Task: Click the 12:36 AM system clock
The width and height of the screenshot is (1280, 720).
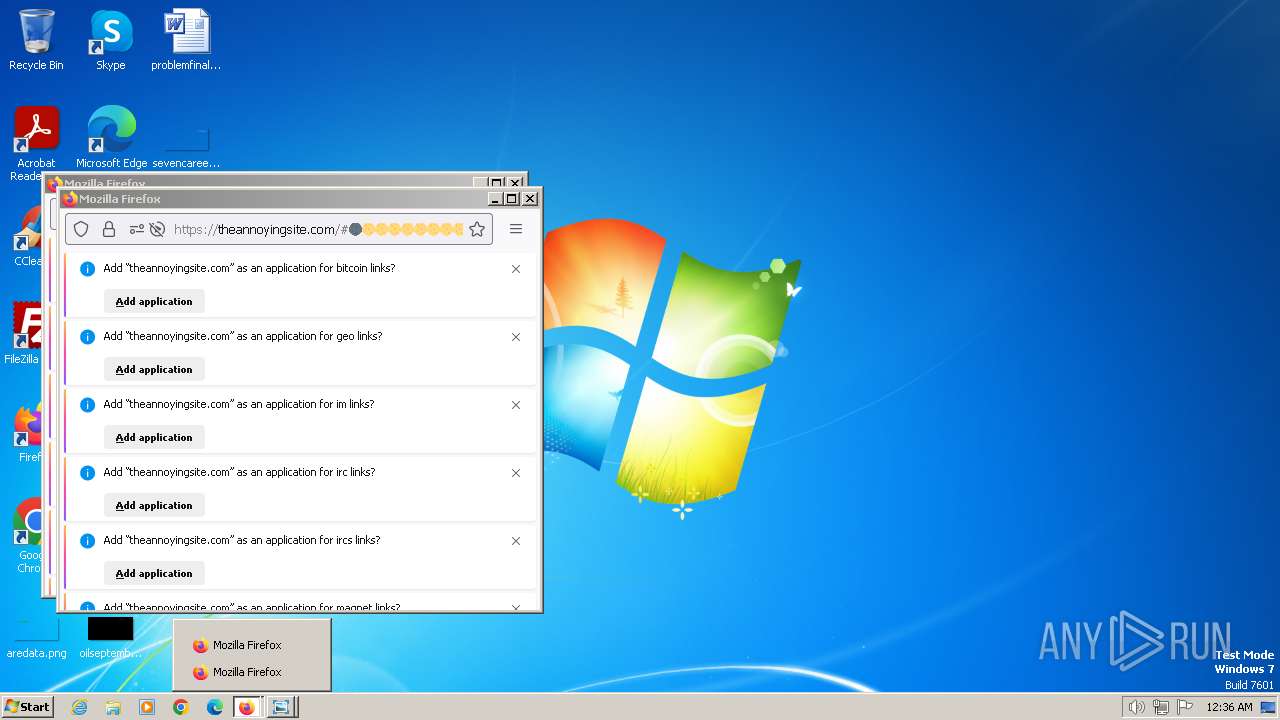Action: 1229,707
